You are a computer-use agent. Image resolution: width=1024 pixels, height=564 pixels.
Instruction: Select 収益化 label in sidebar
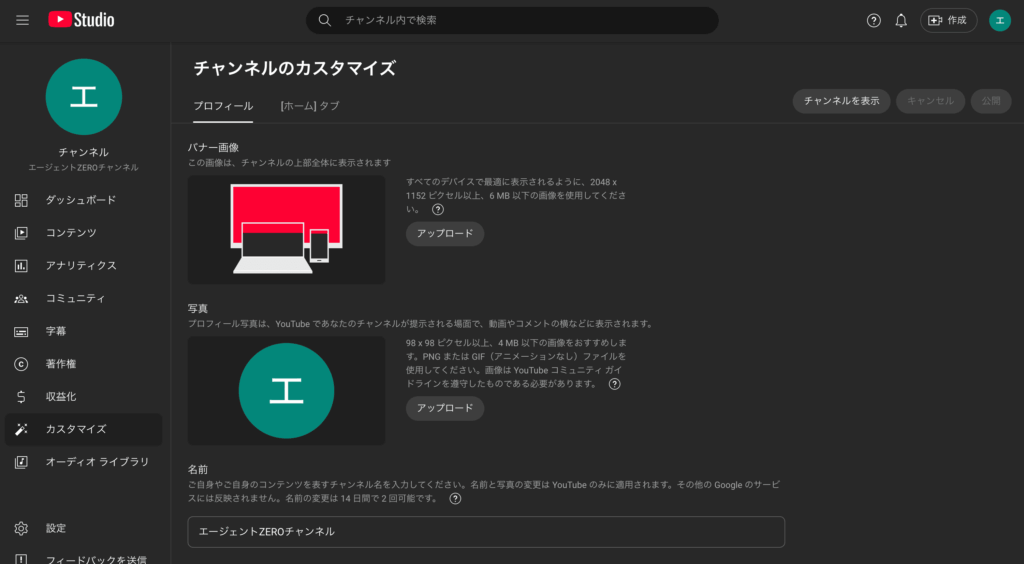pyautogui.click(x=61, y=397)
